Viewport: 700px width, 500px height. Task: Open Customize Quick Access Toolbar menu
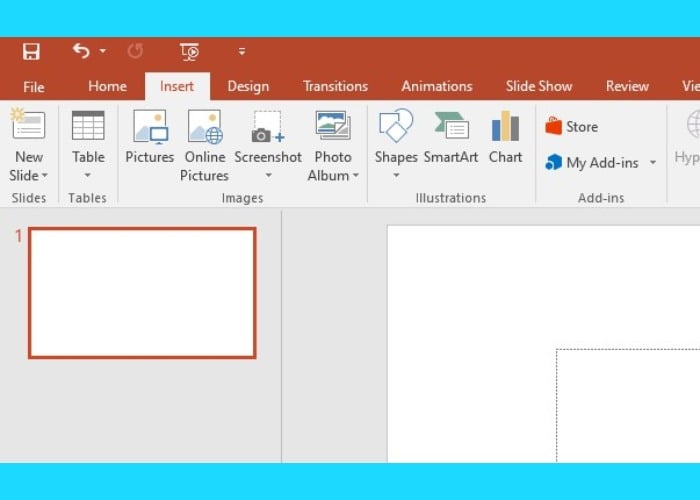point(242,52)
